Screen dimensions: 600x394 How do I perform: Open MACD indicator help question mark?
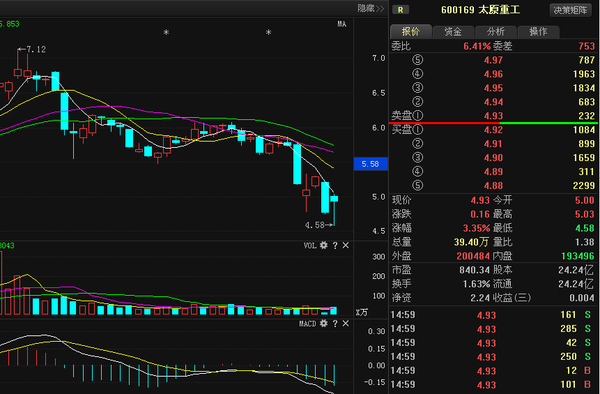point(335,324)
